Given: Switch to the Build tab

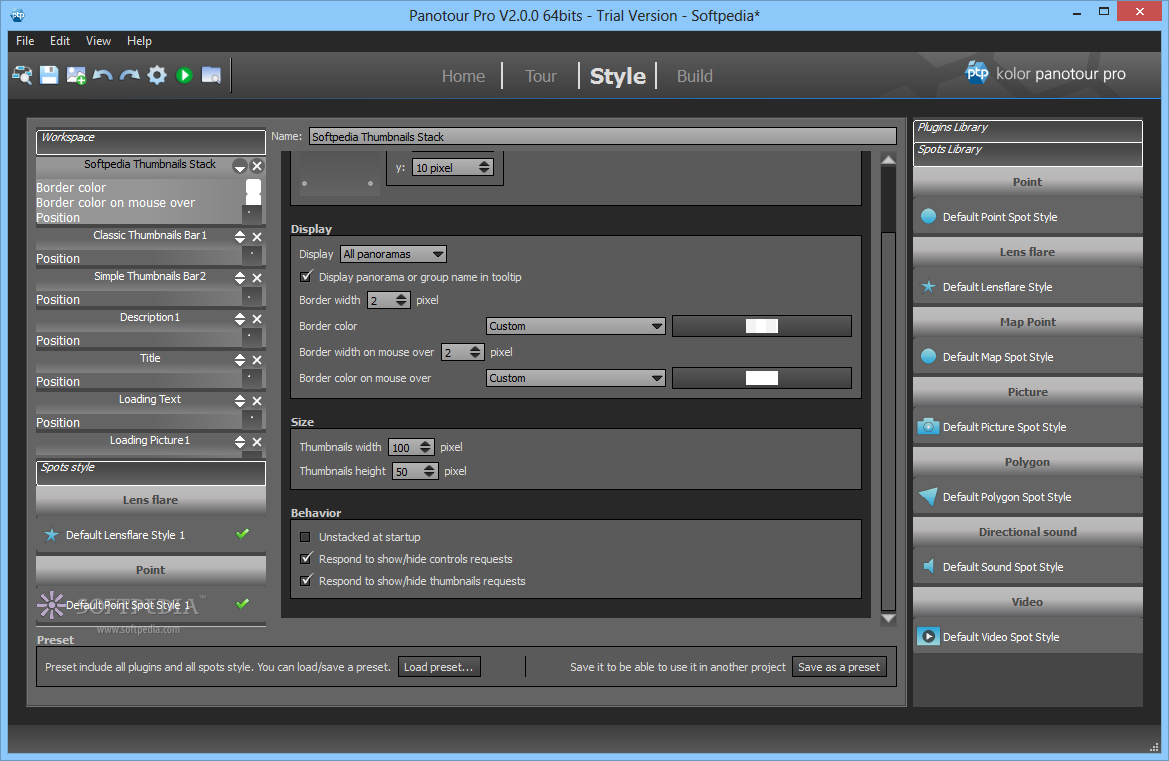Looking at the screenshot, I should click(x=694, y=76).
